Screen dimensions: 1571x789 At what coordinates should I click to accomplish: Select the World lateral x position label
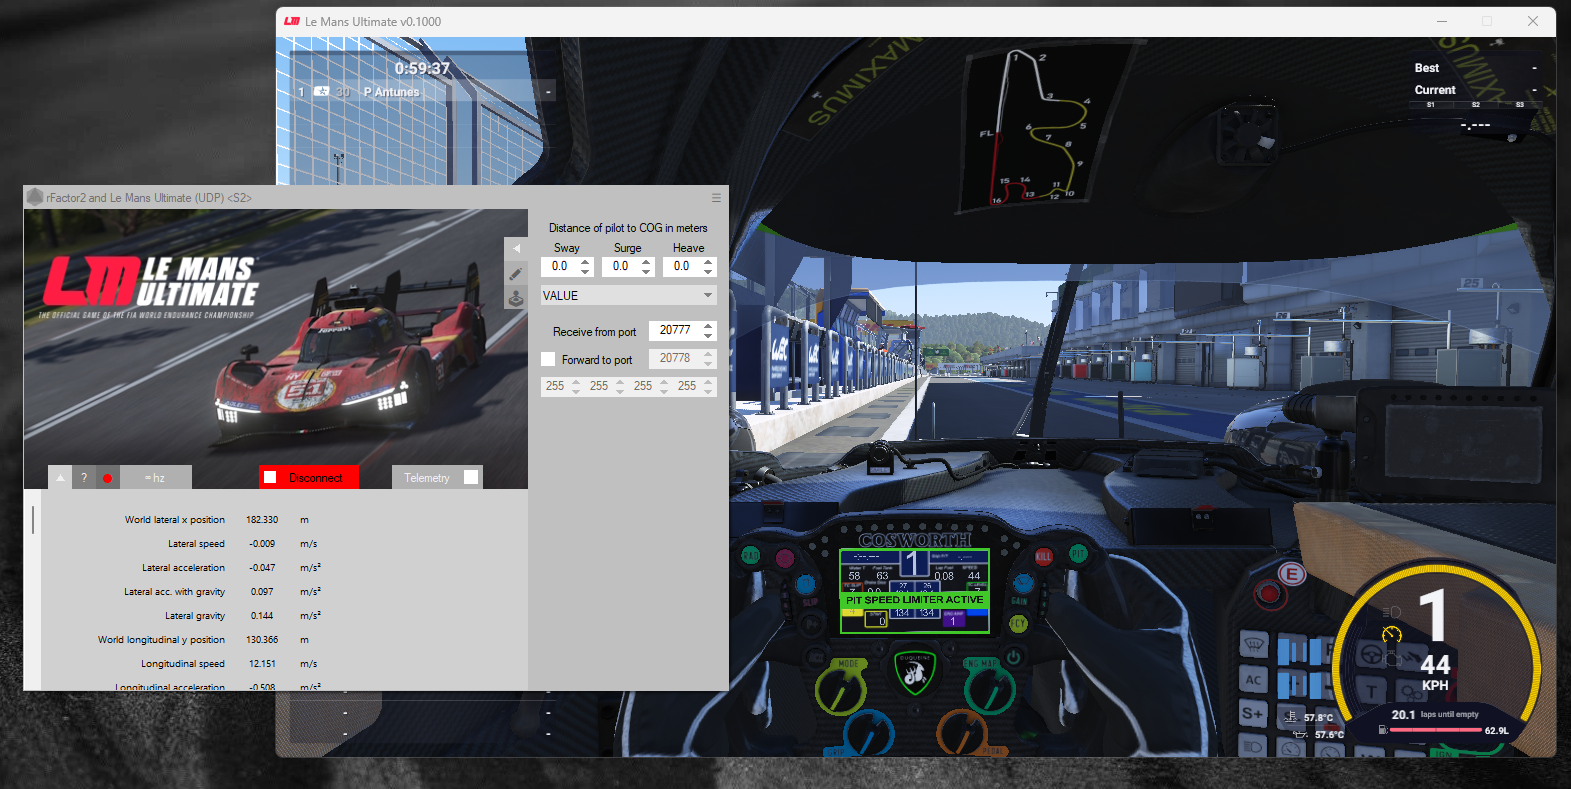pos(175,520)
